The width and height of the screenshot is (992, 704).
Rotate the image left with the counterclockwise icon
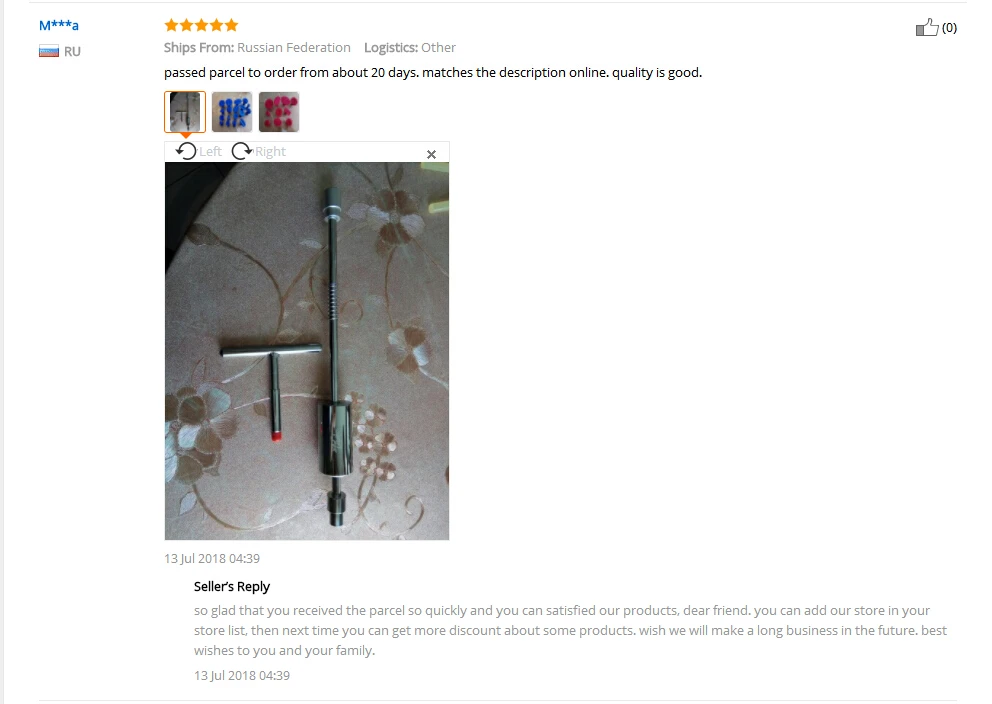186,151
